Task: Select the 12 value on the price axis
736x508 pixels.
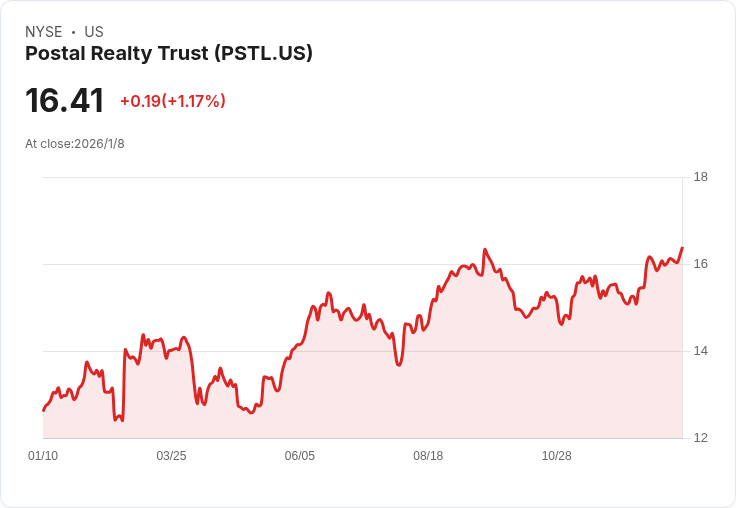Action: coord(701,438)
